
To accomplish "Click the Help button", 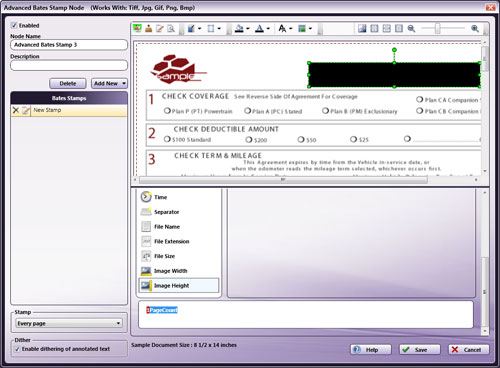I will (371, 350).
